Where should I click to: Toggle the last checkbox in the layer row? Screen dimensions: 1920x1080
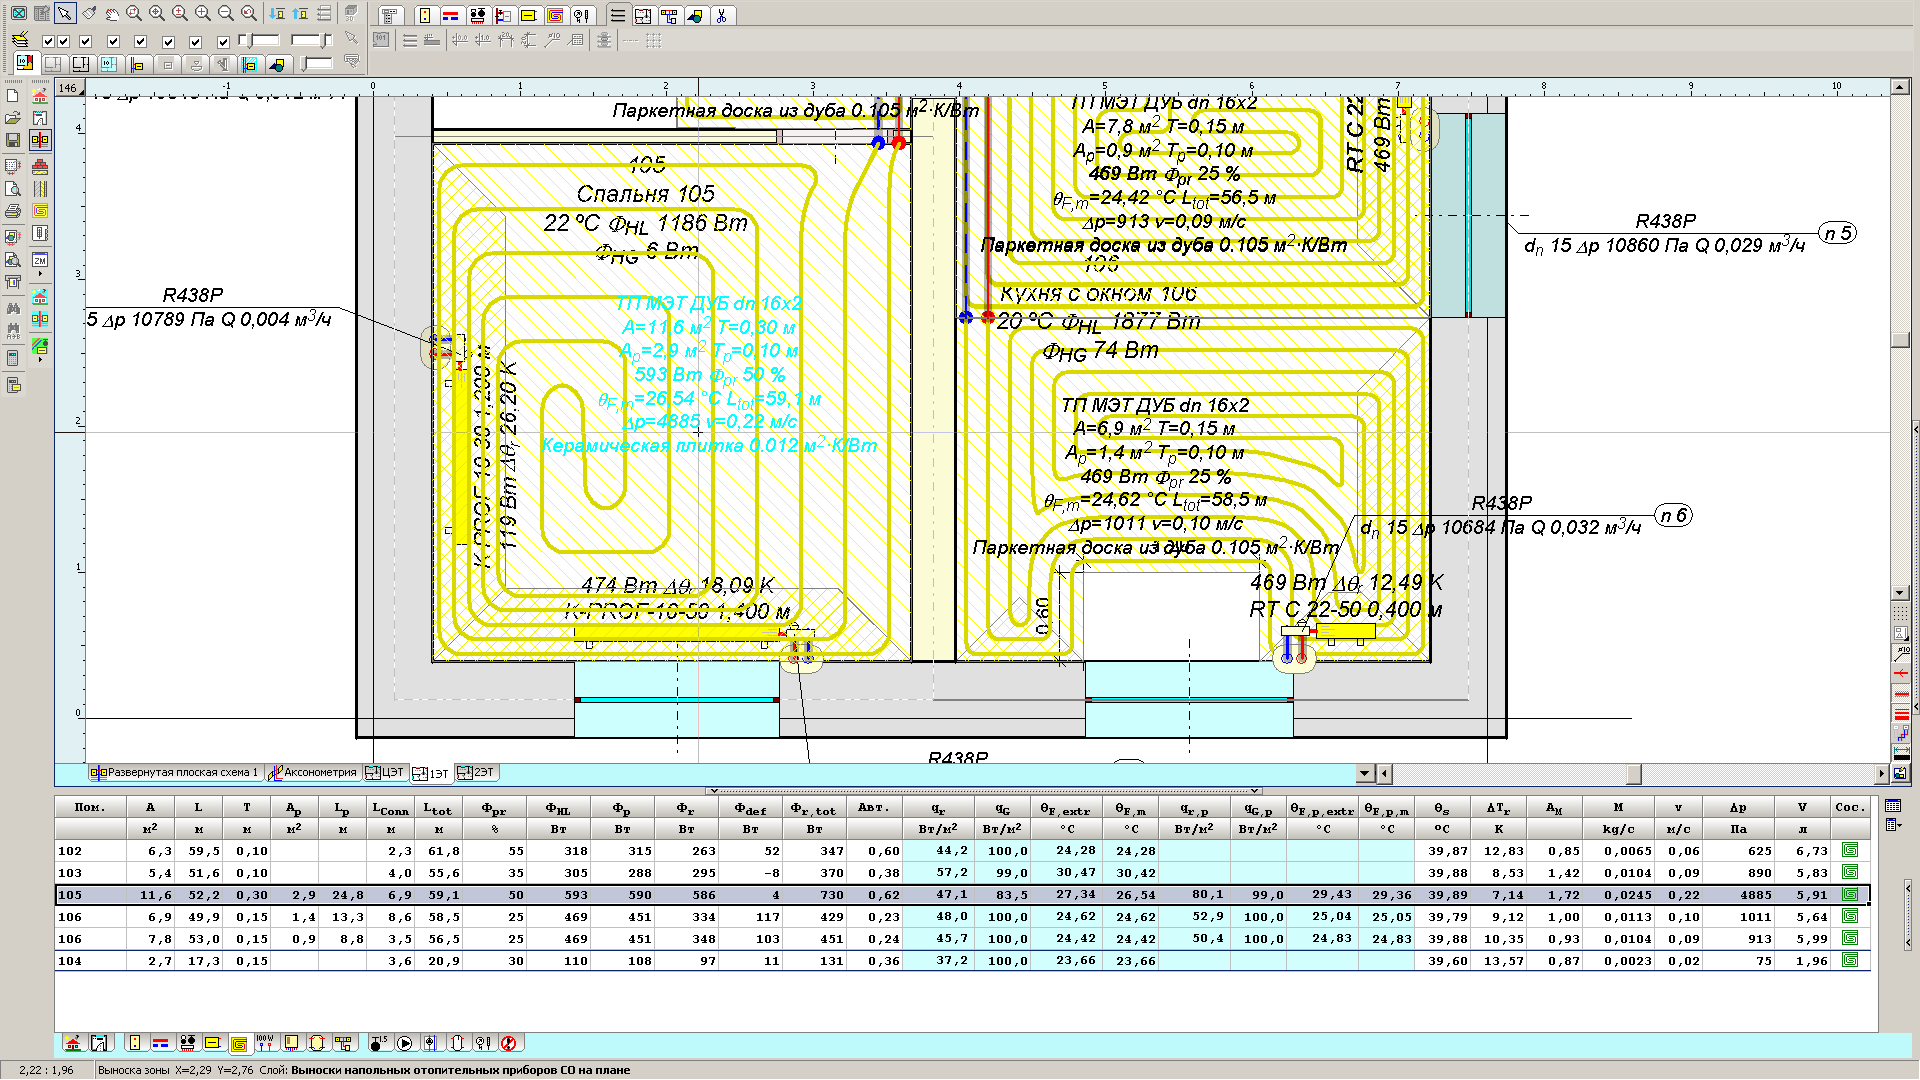coord(223,41)
